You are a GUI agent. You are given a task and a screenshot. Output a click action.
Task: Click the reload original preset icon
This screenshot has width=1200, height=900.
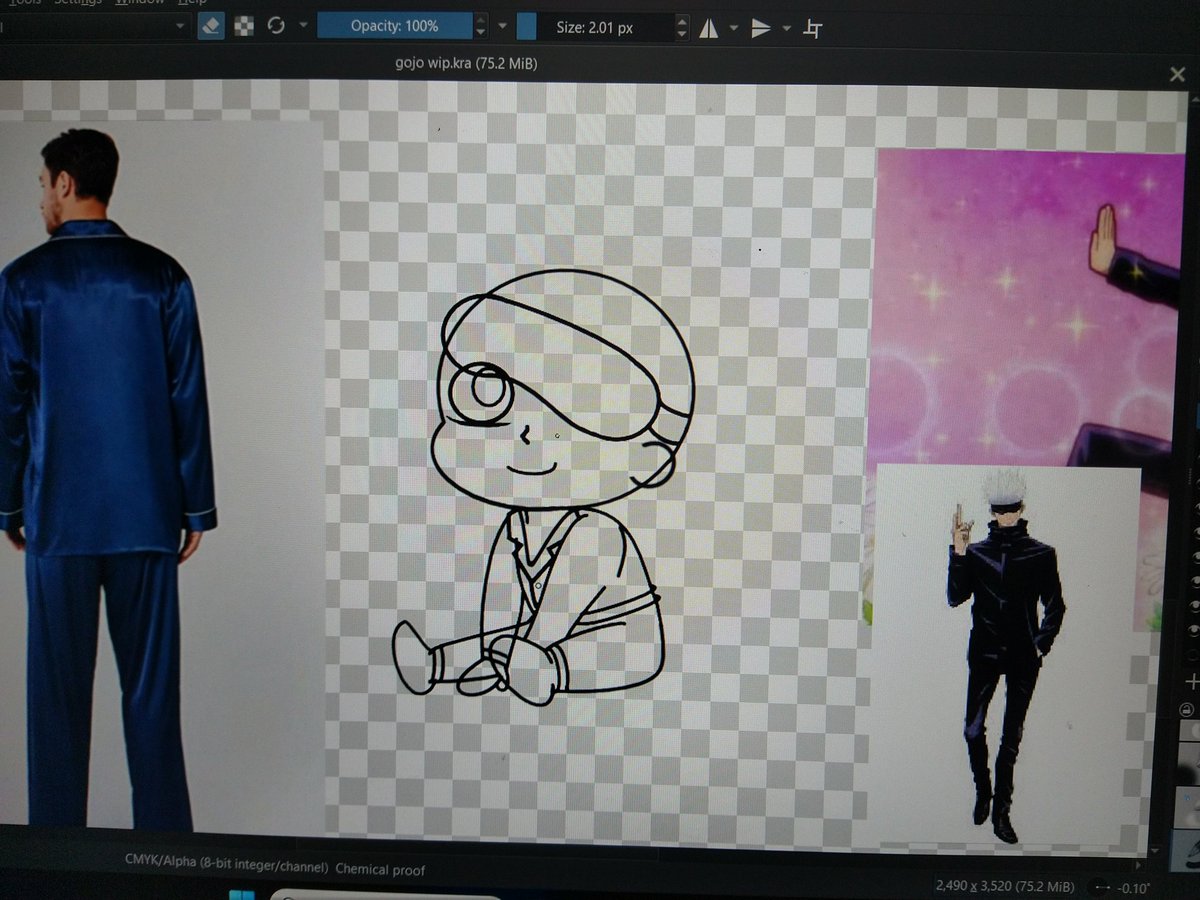tap(276, 27)
